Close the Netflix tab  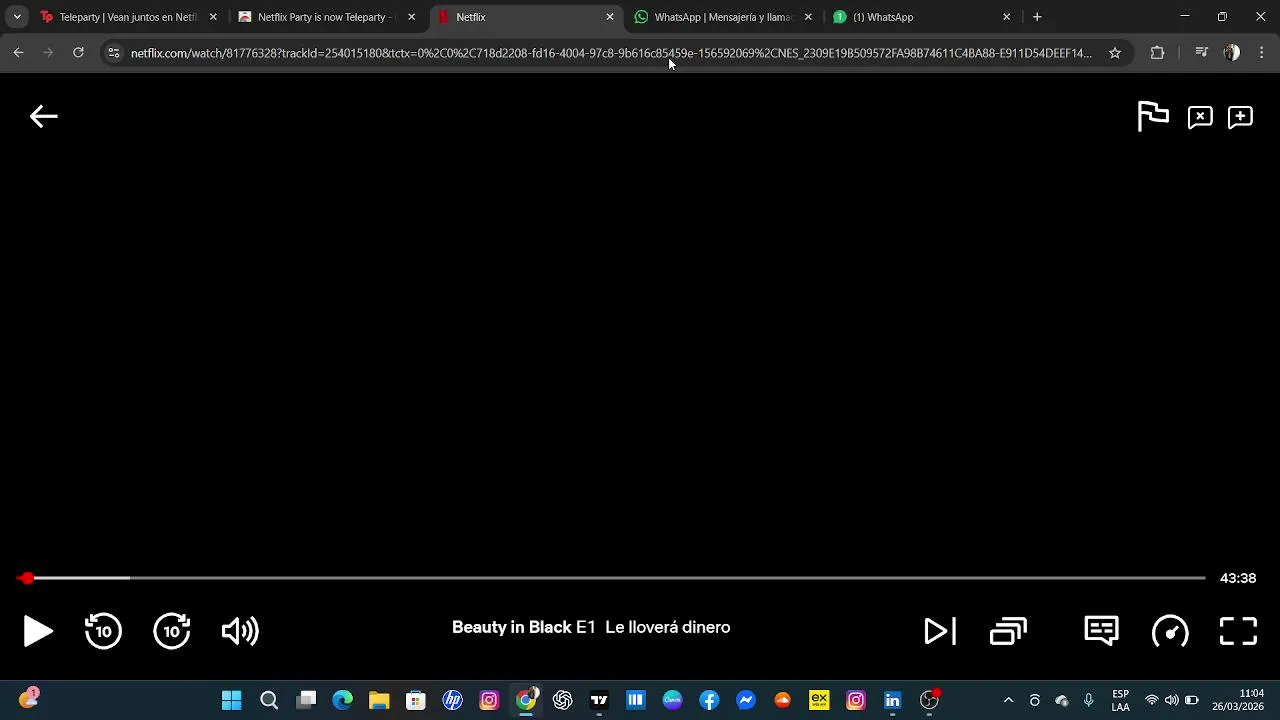coord(610,17)
